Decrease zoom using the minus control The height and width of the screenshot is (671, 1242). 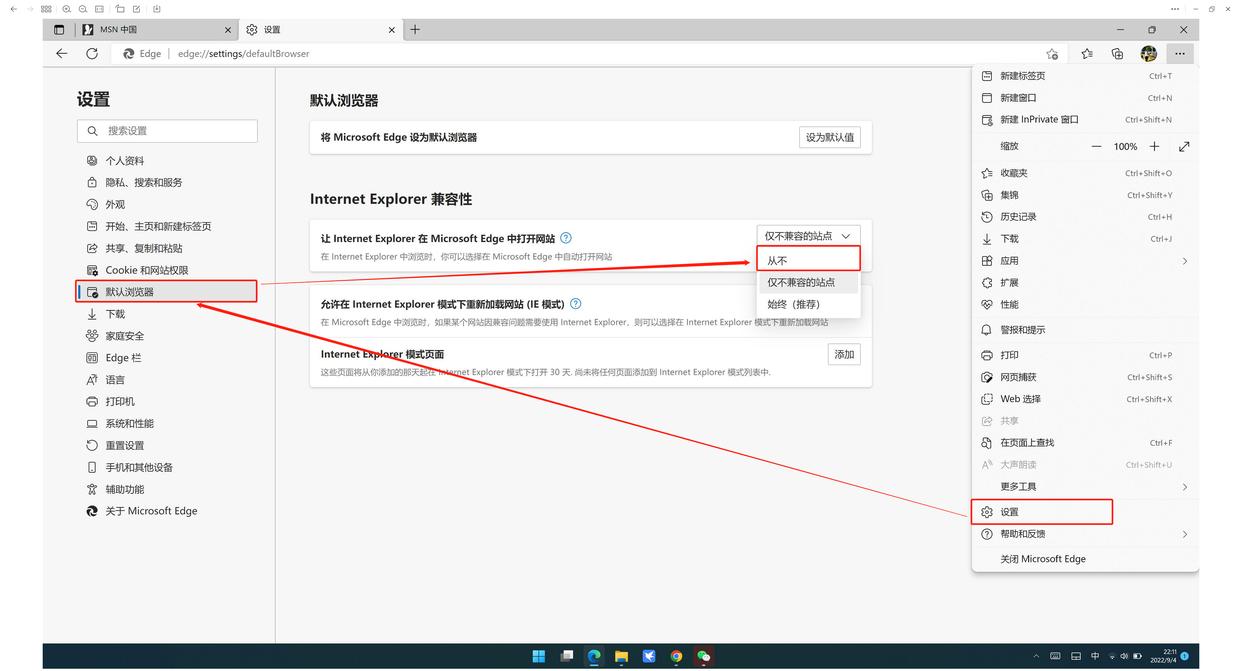pos(1096,146)
